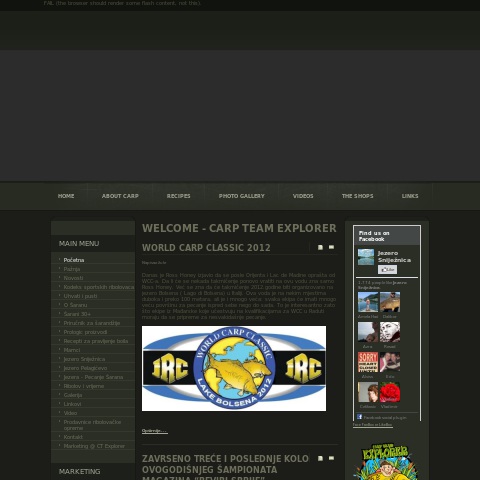
Task: Open Kontakt in the main menu
Action: tap(73, 437)
